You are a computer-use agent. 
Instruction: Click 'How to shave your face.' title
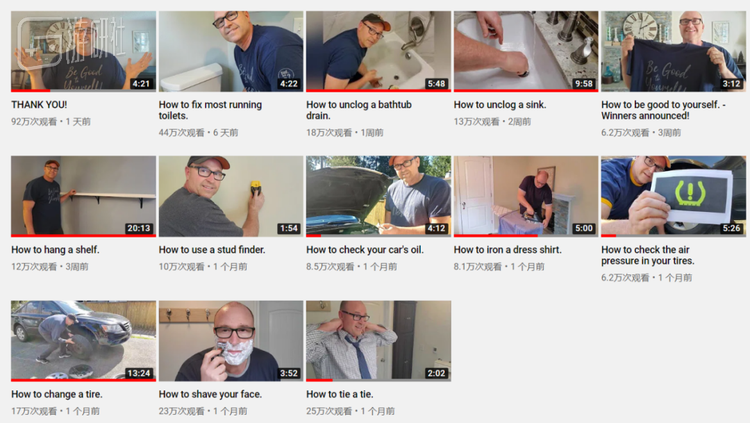(210, 394)
